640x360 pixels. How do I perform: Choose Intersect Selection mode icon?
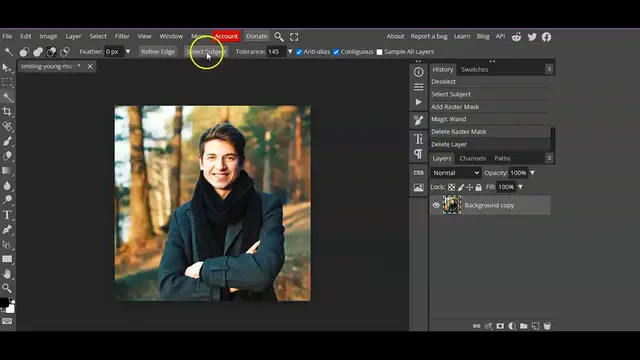tap(64, 52)
